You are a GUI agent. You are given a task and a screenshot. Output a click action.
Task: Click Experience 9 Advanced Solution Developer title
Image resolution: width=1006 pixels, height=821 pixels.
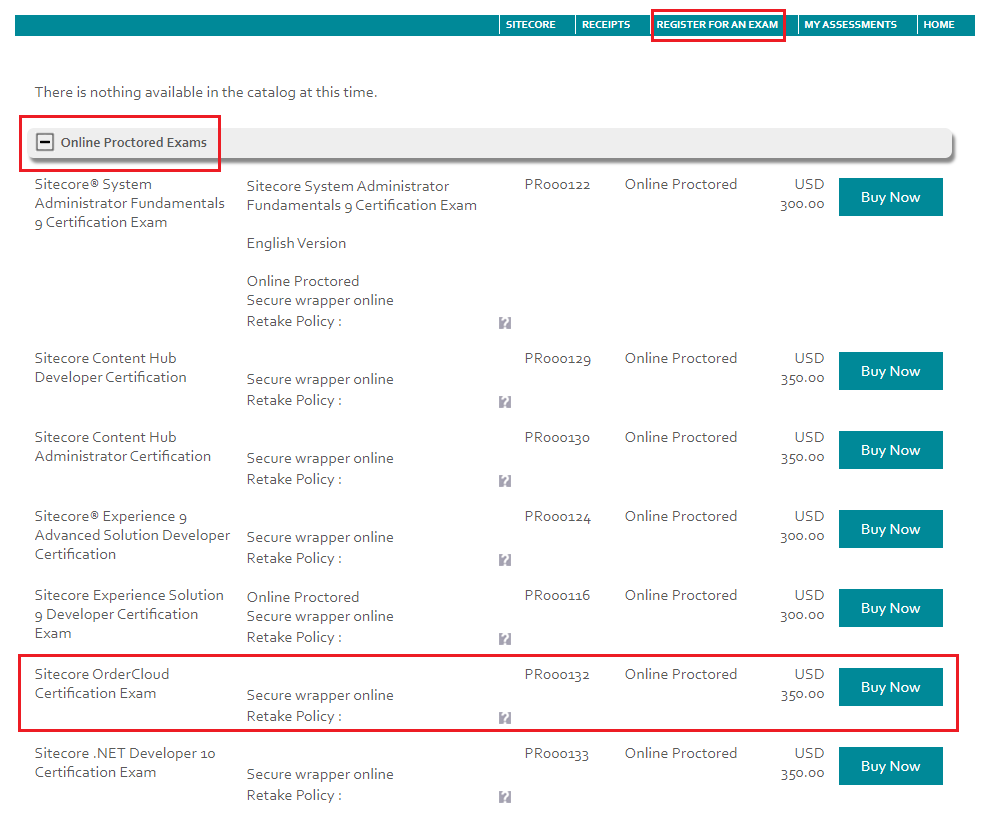[132, 535]
